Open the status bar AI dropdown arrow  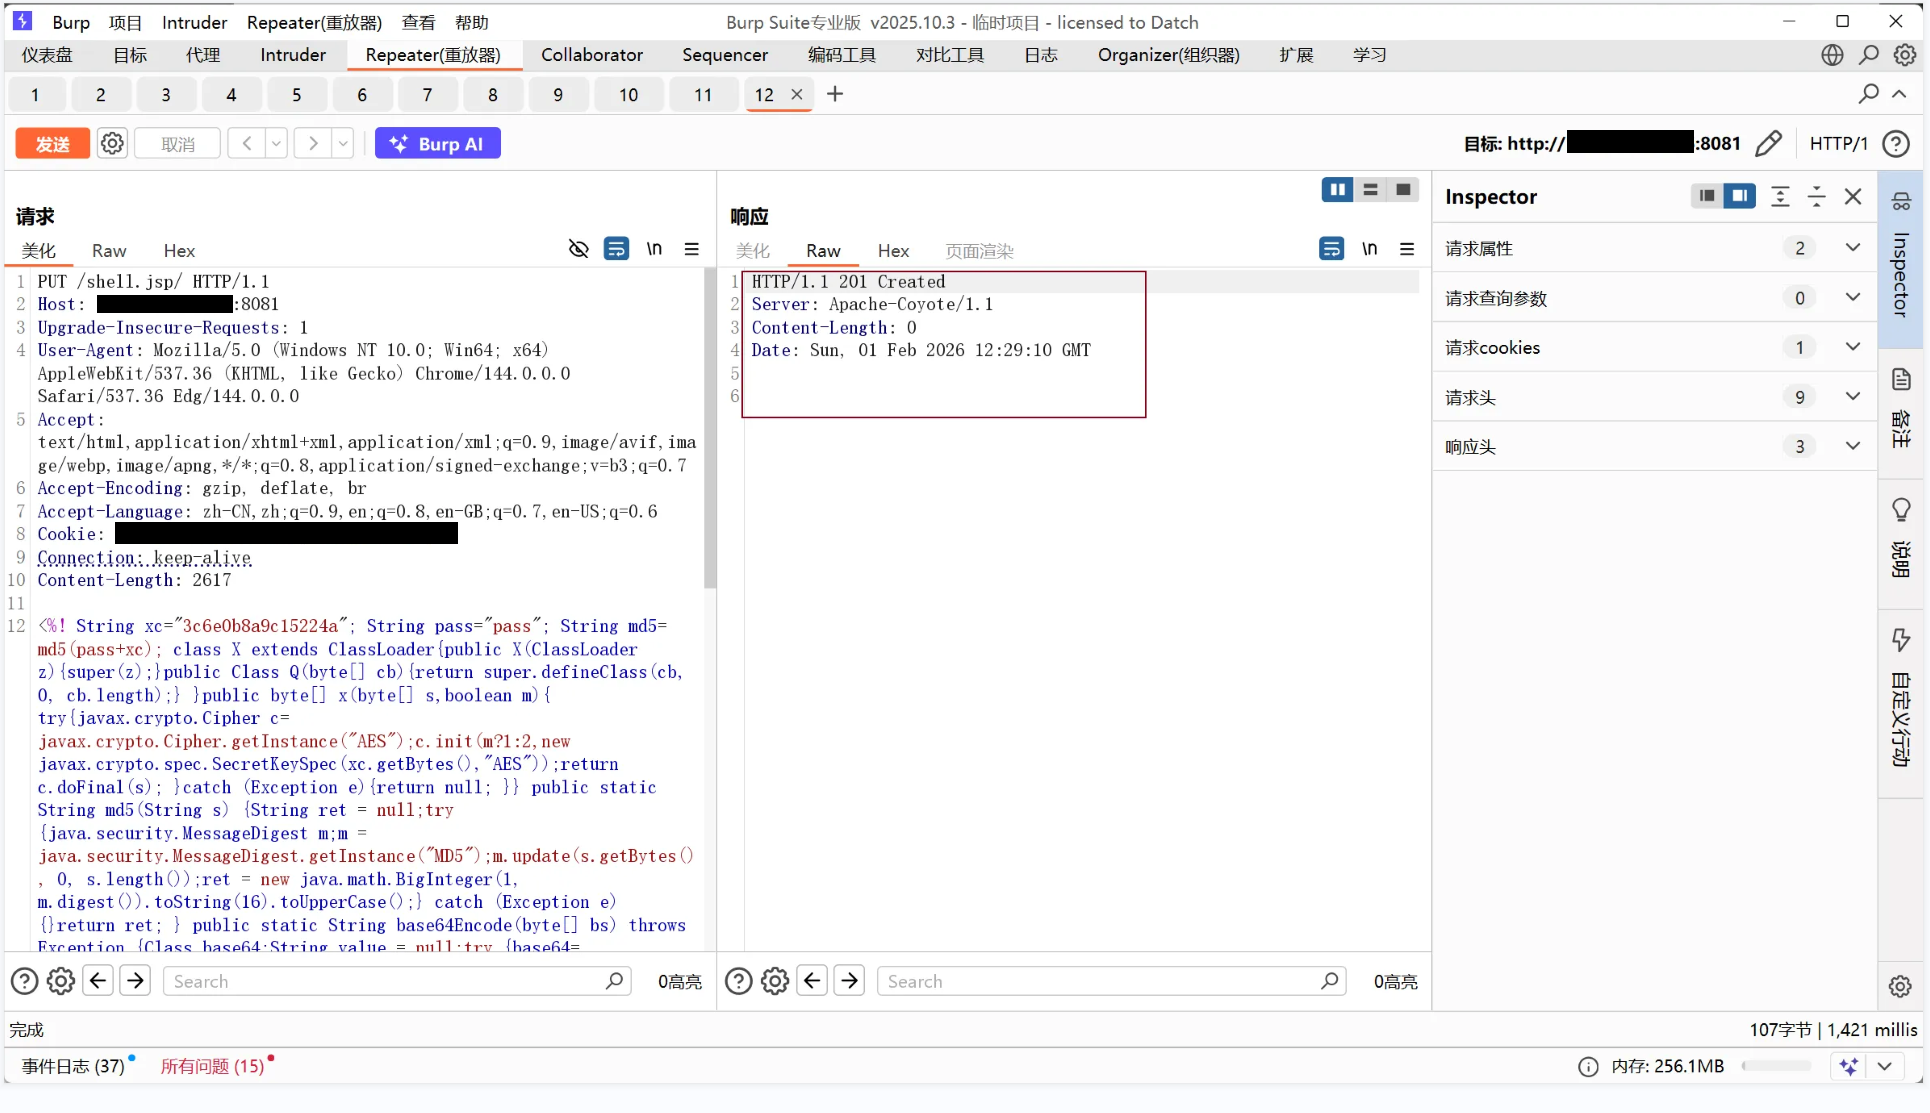(x=1884, y=1066)
